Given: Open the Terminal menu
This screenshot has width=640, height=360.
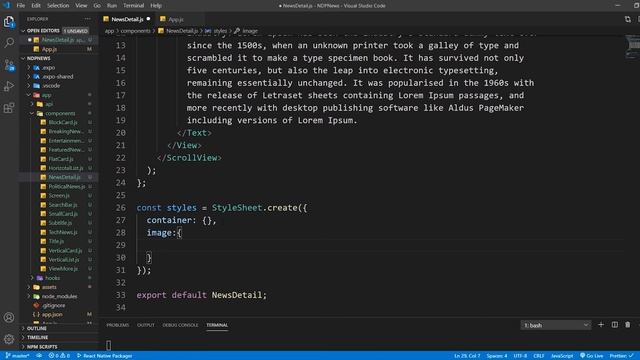Looking at the screenshot, I should click(133, 6).
